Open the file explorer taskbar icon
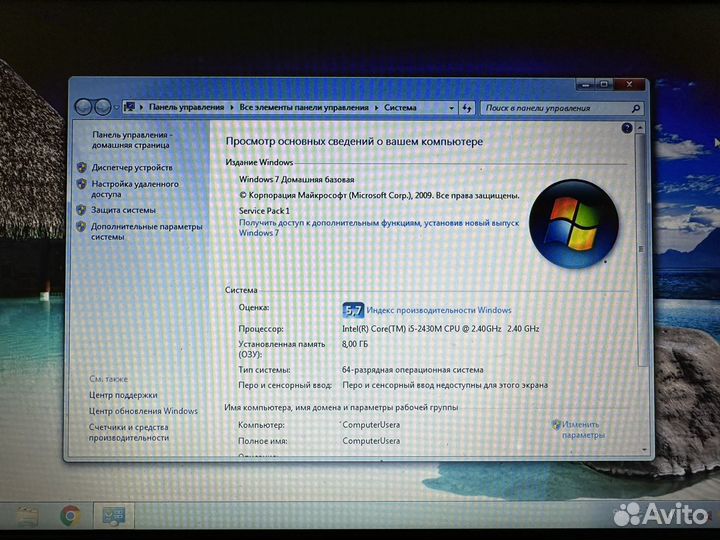The height and width of the screenshot is (540, 720). 25,516
